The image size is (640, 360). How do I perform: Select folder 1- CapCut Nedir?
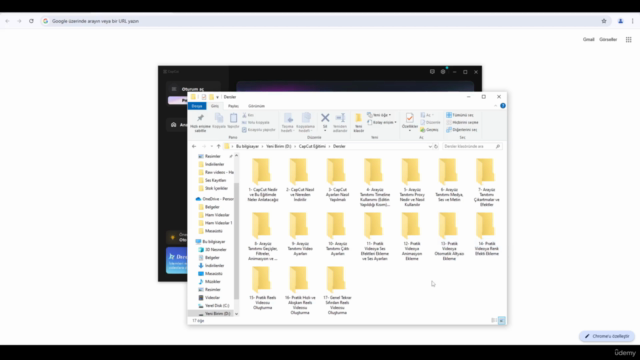pos(262,180)
